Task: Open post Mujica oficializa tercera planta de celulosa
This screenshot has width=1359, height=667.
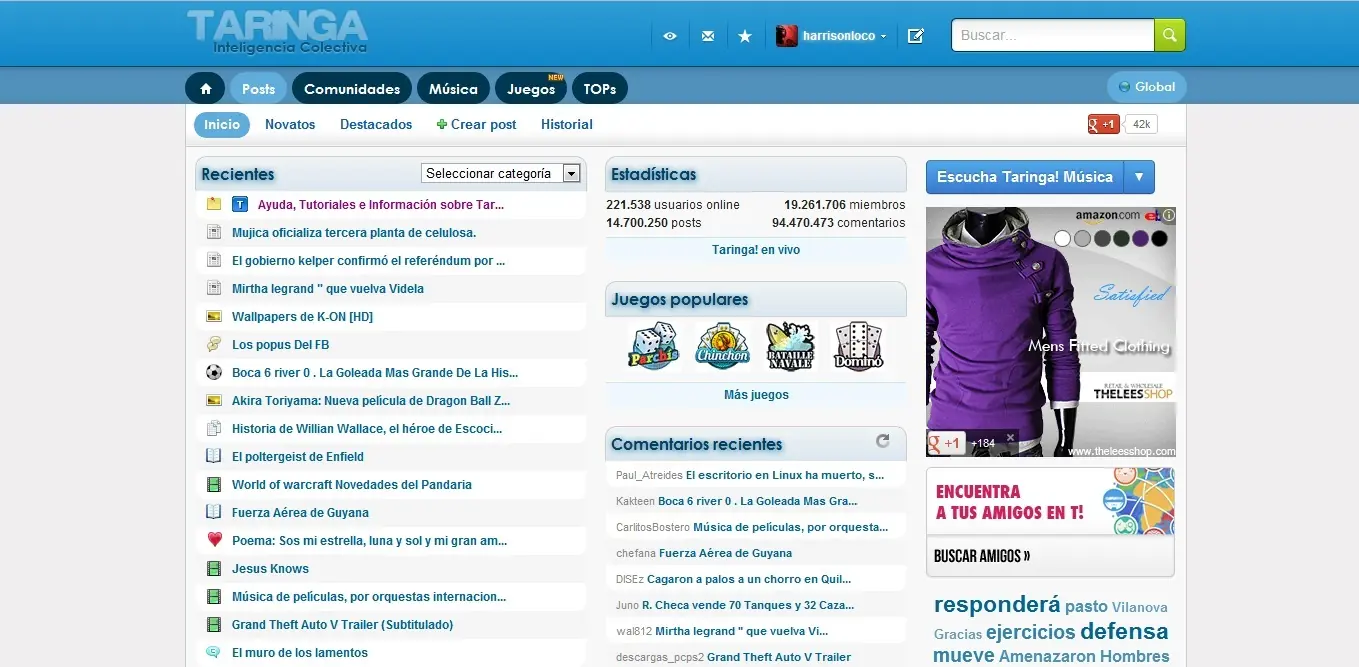Action: [354, 232]
